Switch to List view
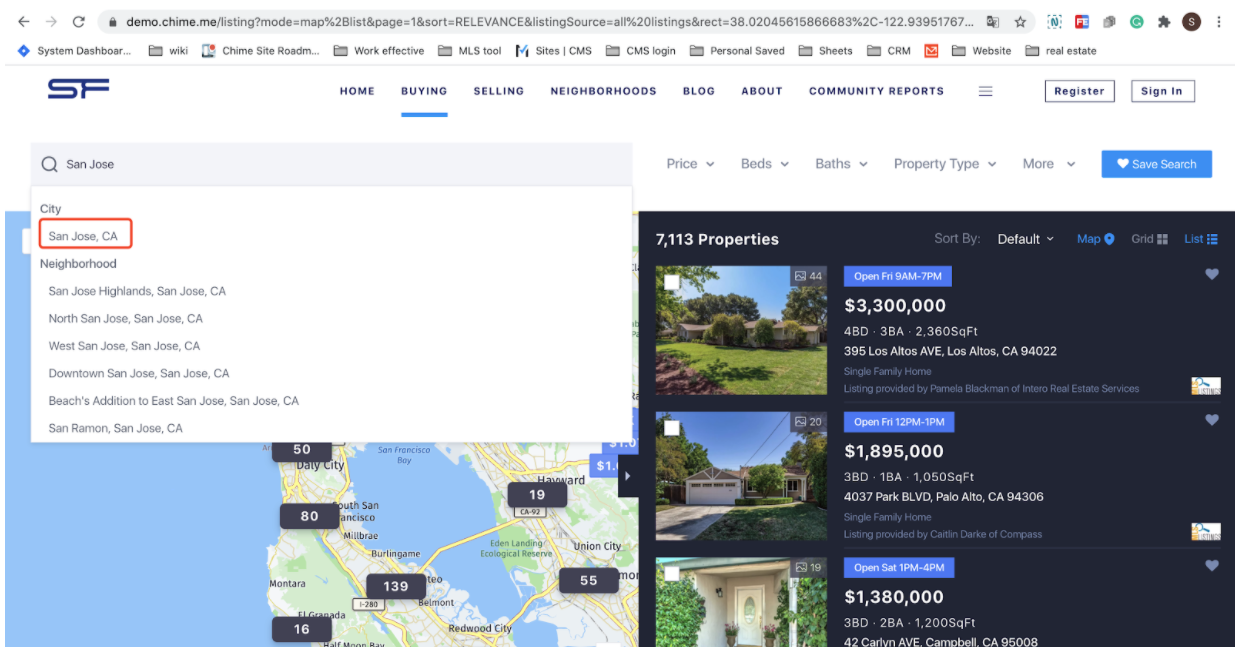Image resolution: width=1235 pixels, height=647 pixels. coord(1201,239)
